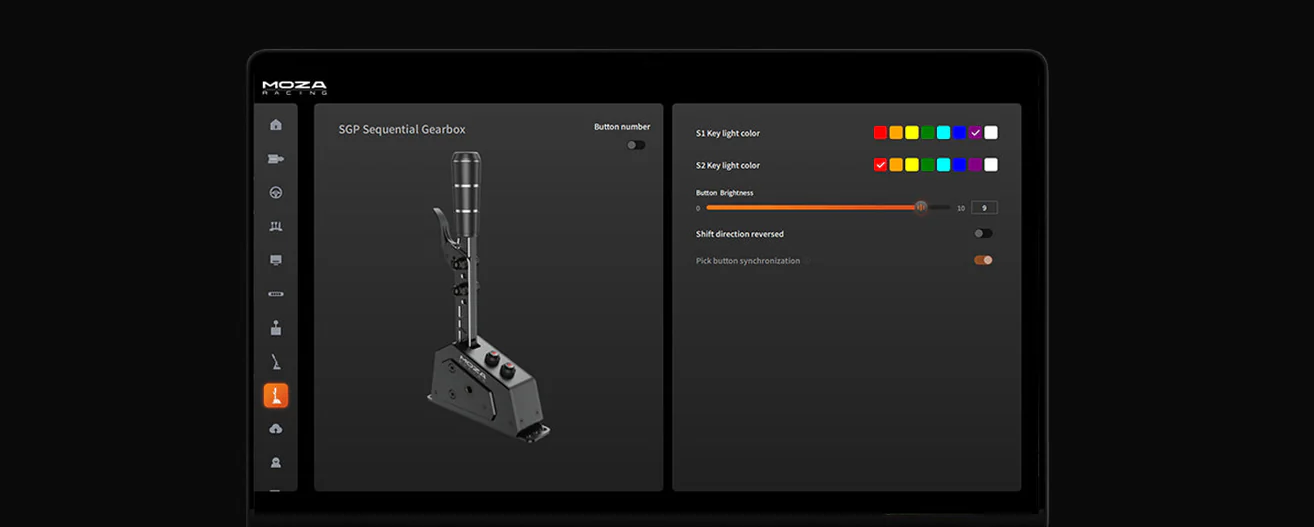Click the 'SGP Sequential Gearbox' title
This screenshot has height=527, width=1314.
tap(402, 129)
